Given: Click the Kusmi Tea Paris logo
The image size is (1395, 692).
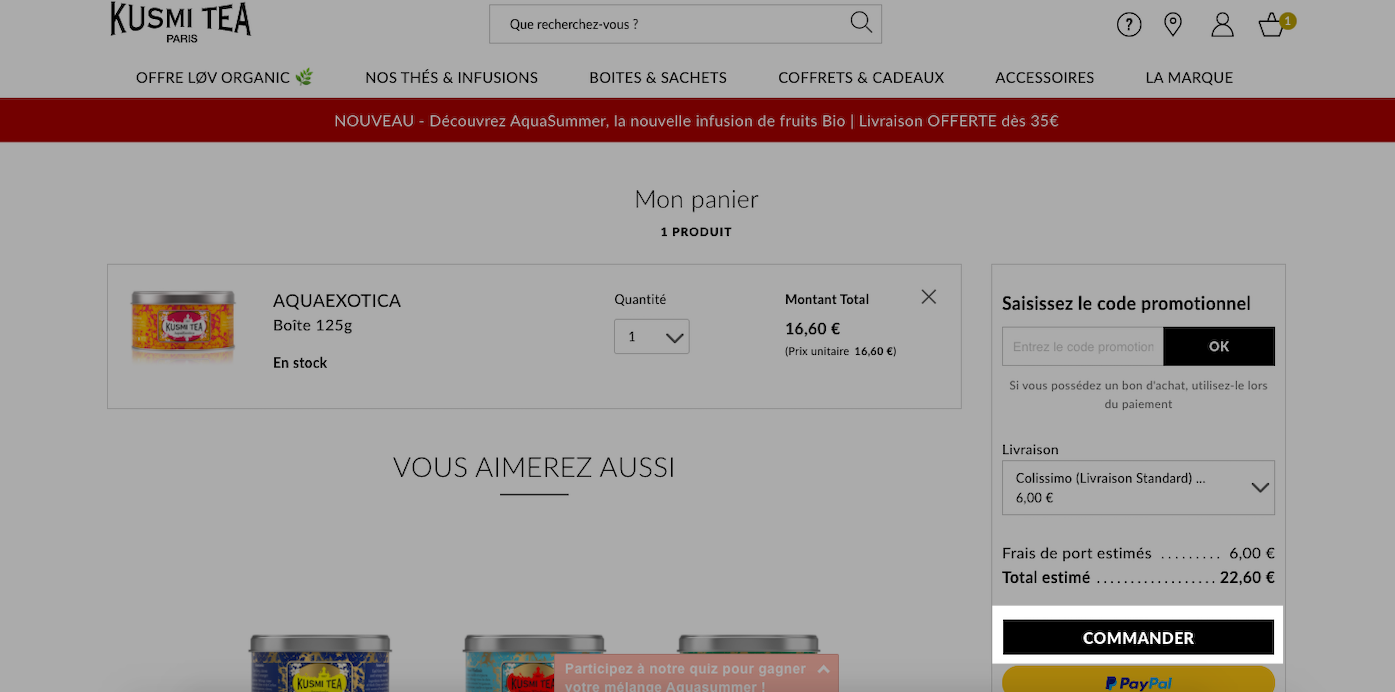Looking at the screenshot, I should [180, 22].
